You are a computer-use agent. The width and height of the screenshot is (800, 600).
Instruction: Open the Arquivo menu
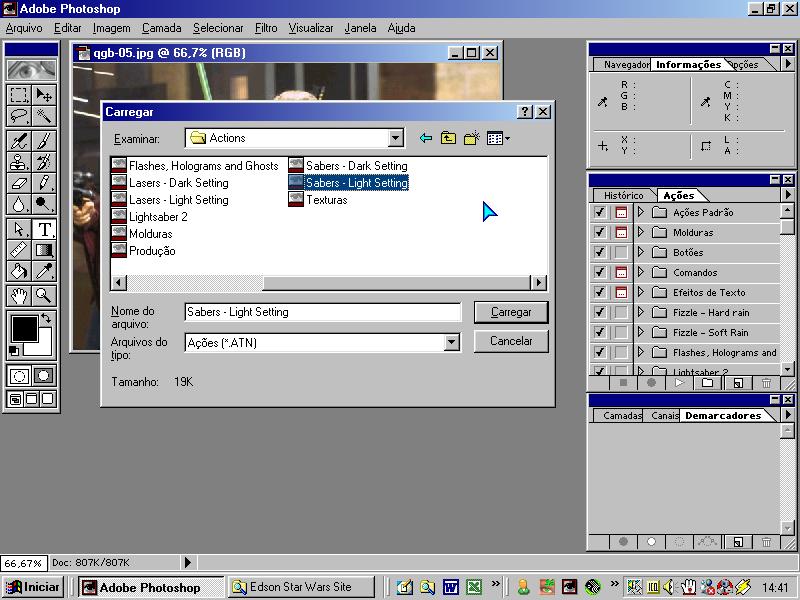[x=24, y=28]
